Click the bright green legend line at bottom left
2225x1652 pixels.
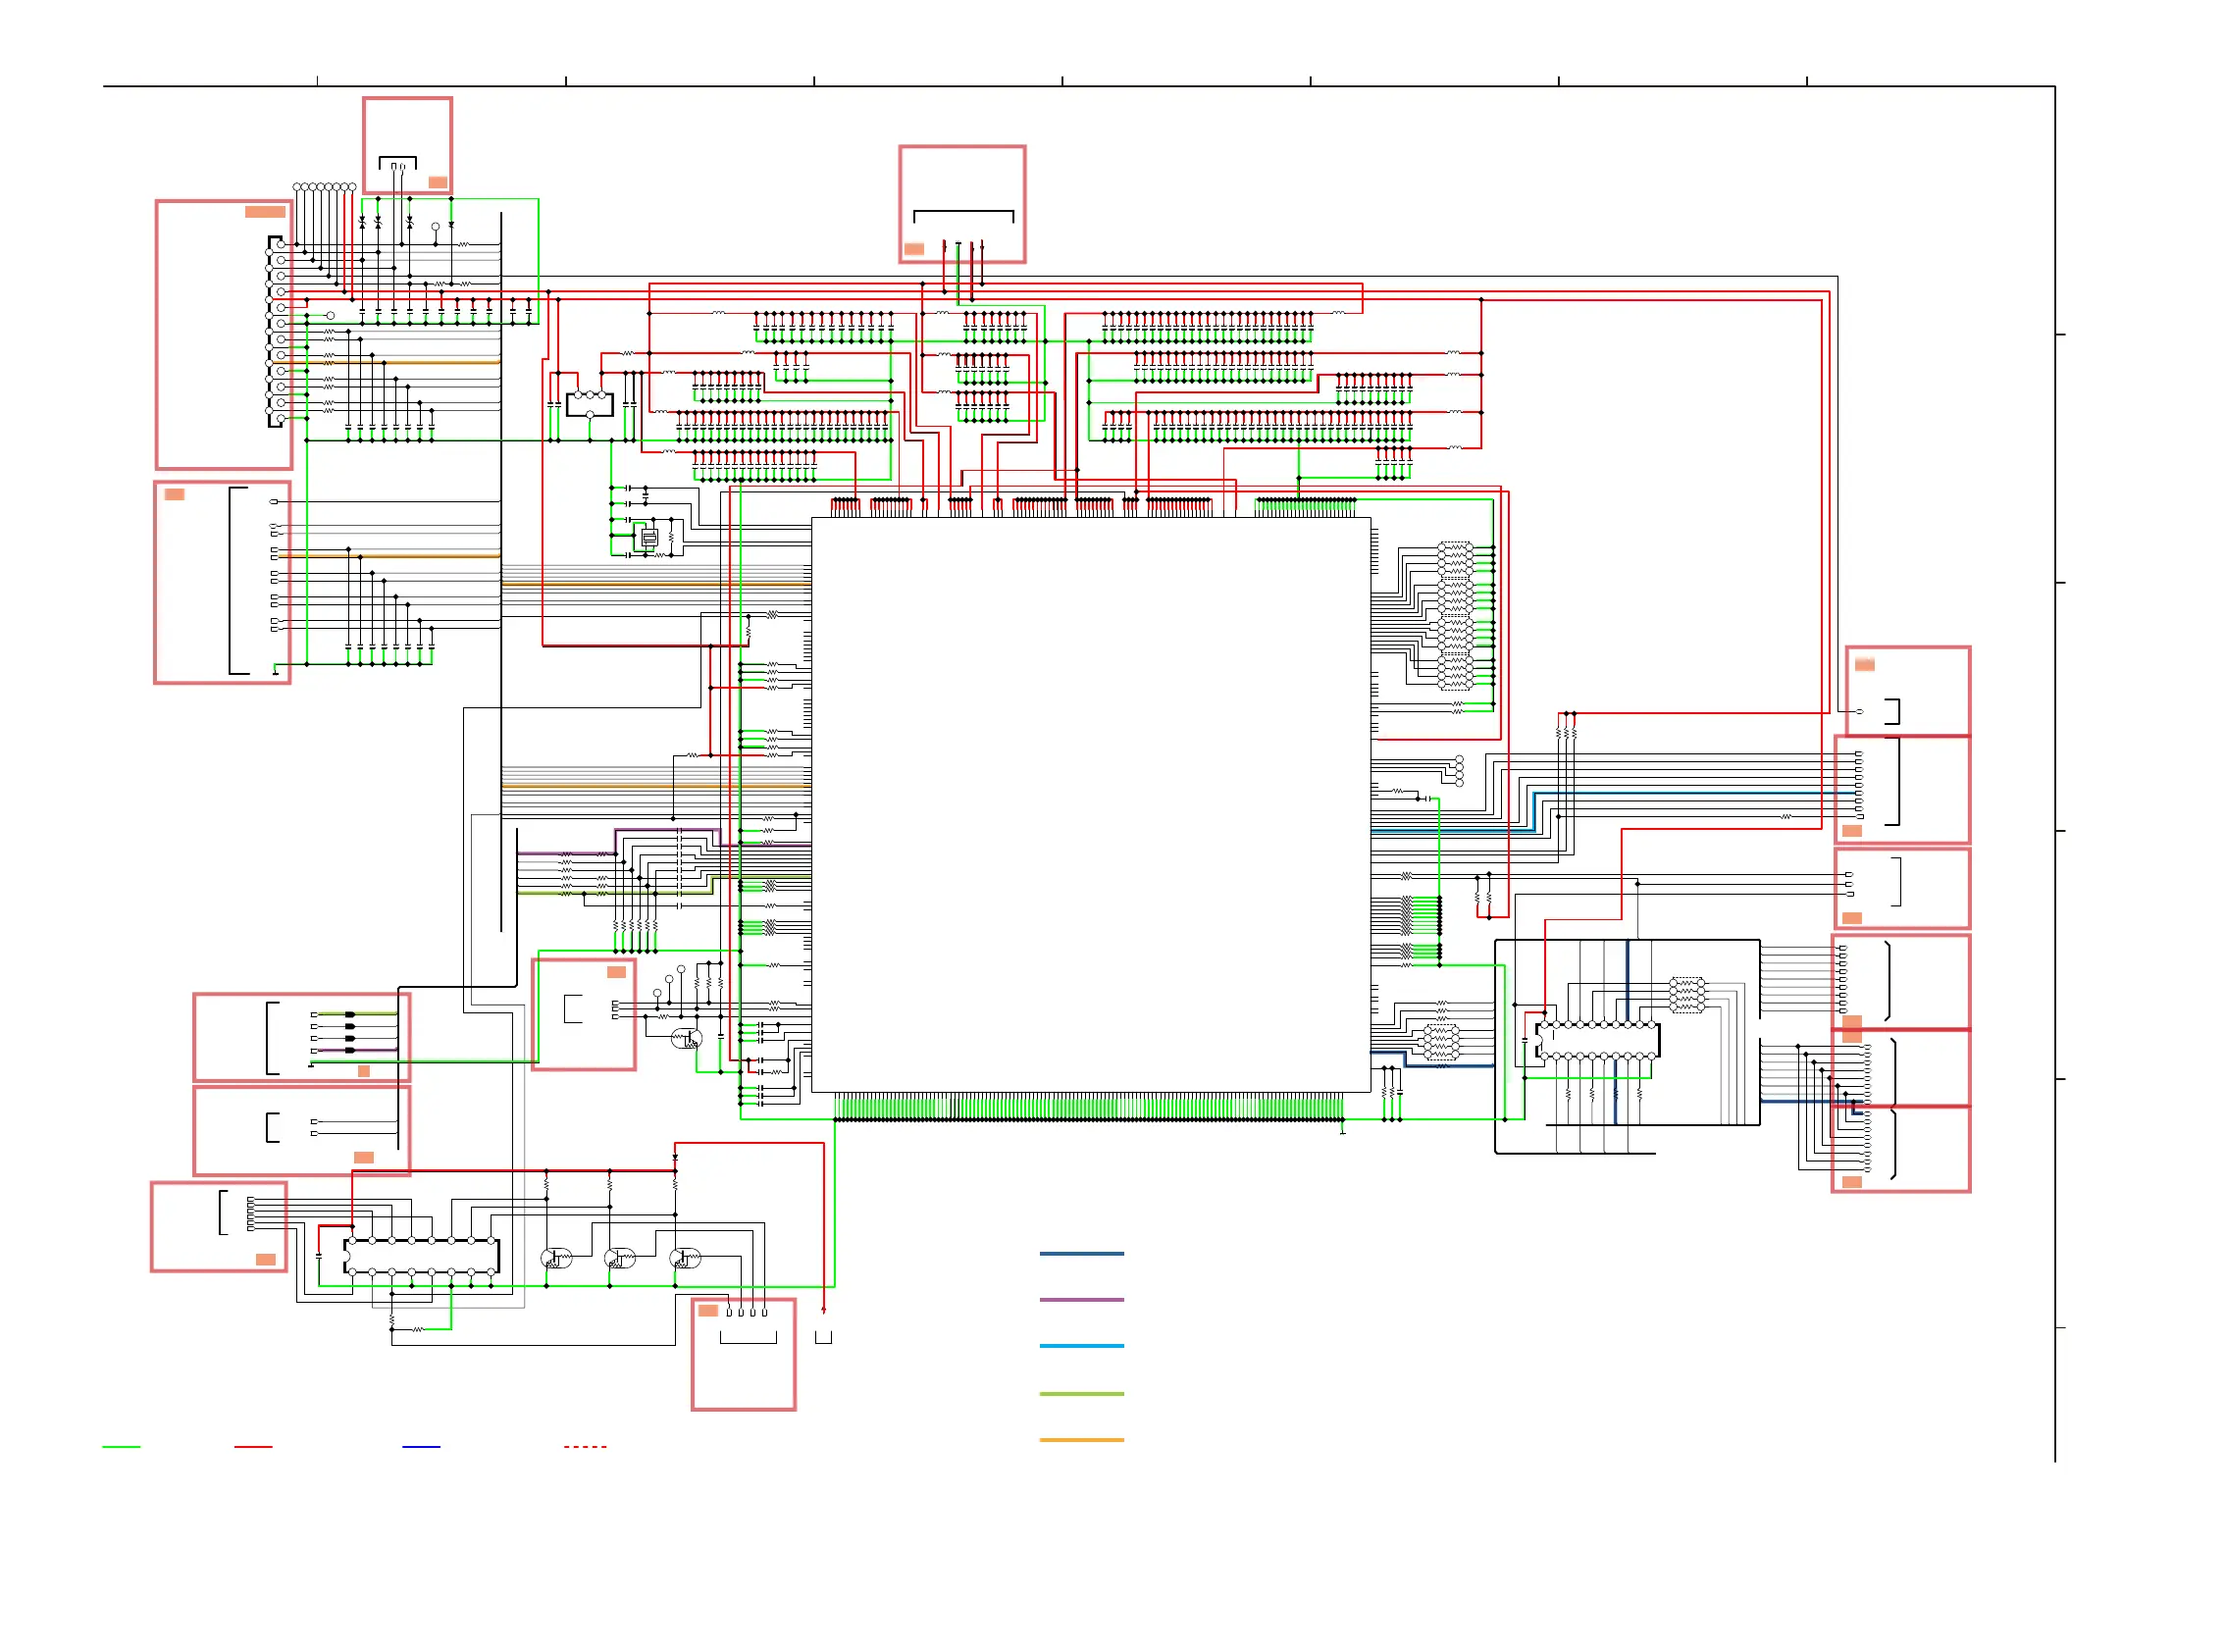(x=121, y=1446)
